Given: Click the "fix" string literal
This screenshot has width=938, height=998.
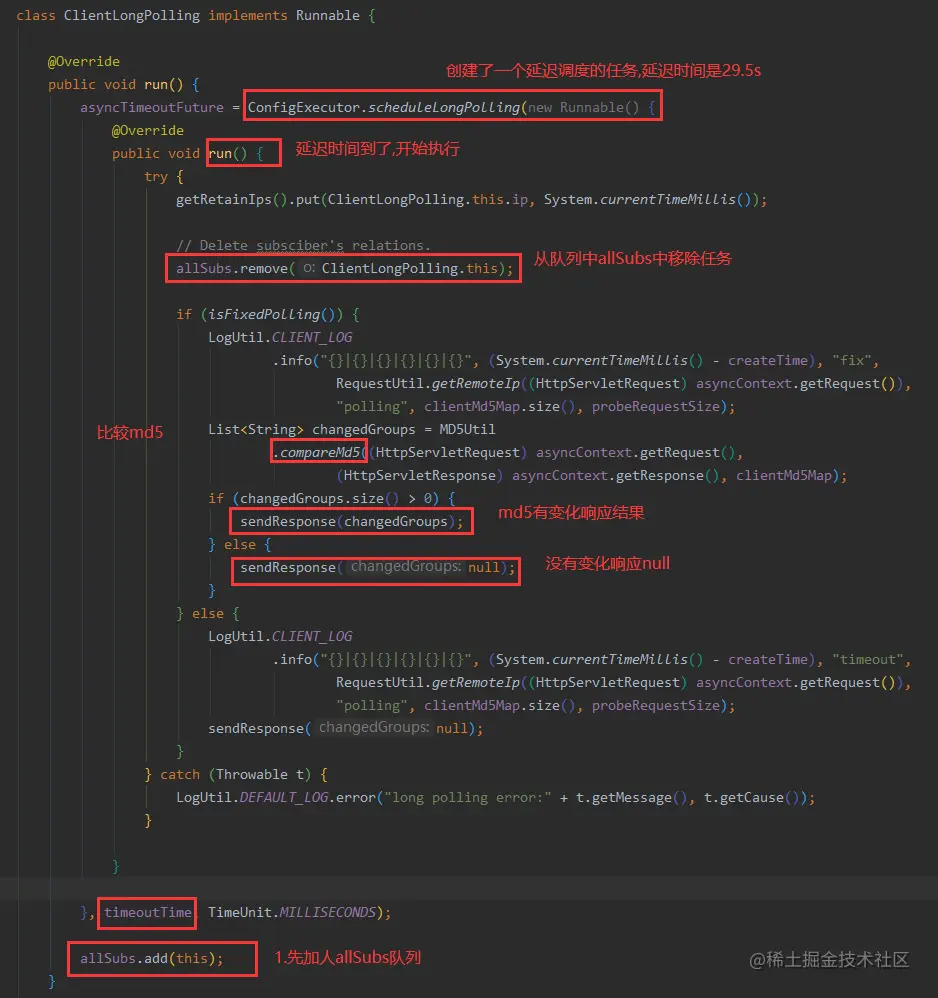Looking at the screenshot, I should 851,360.
